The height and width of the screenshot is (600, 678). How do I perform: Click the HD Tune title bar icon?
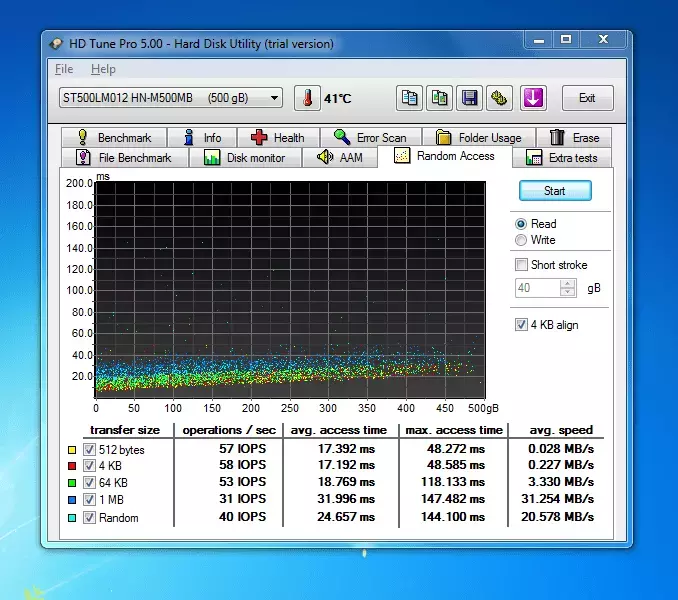coord(56,44)
